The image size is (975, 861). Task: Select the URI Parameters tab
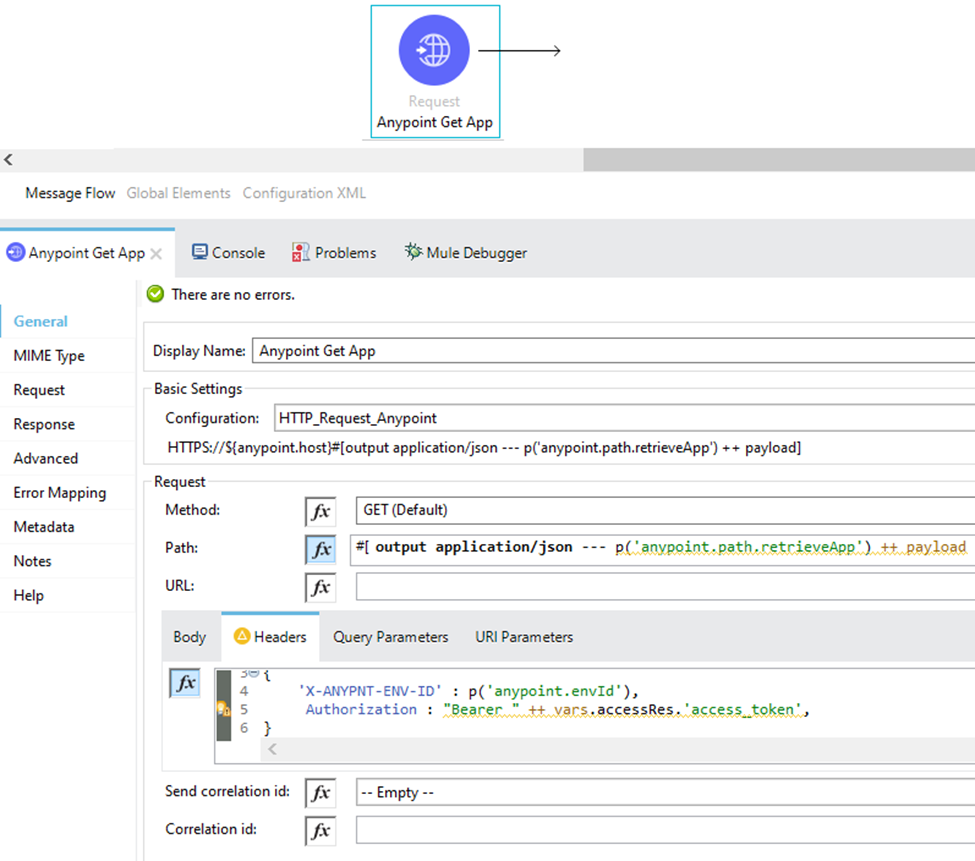tap(524, 637)
